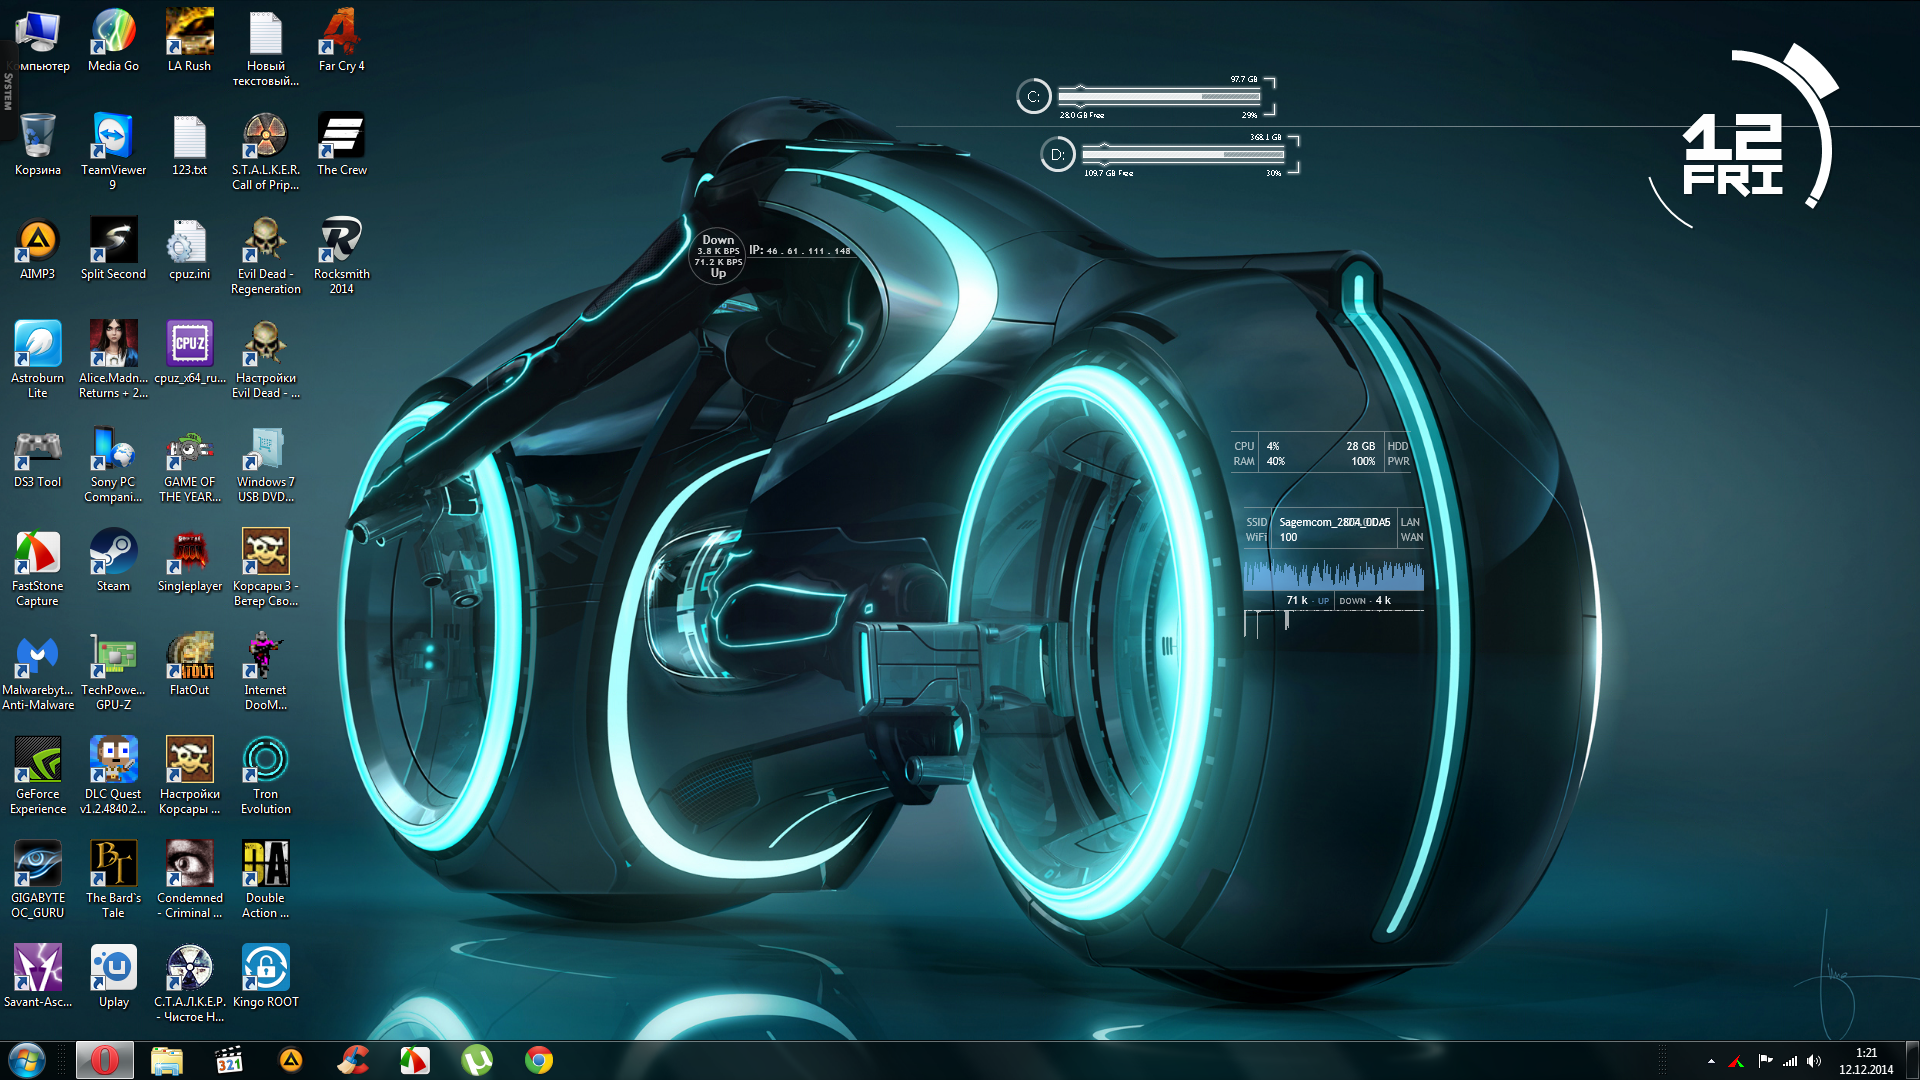
Task: Launch FastStone Capture from the desktop
Action: 37,569
